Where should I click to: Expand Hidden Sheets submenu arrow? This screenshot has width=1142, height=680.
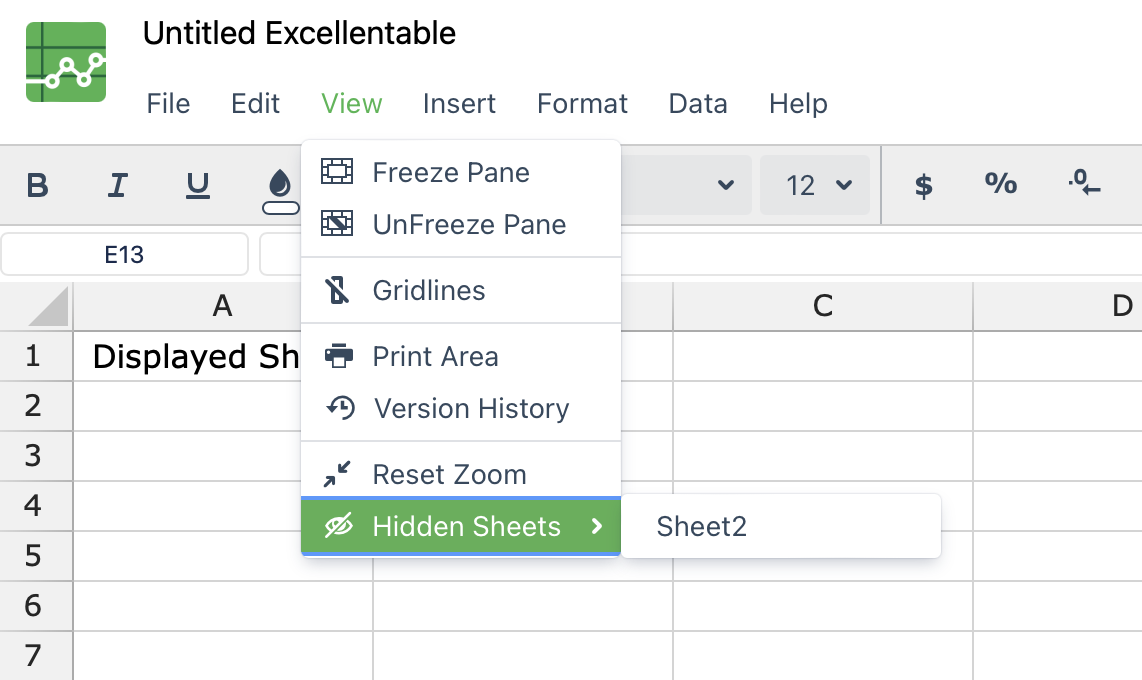(597, 526)
